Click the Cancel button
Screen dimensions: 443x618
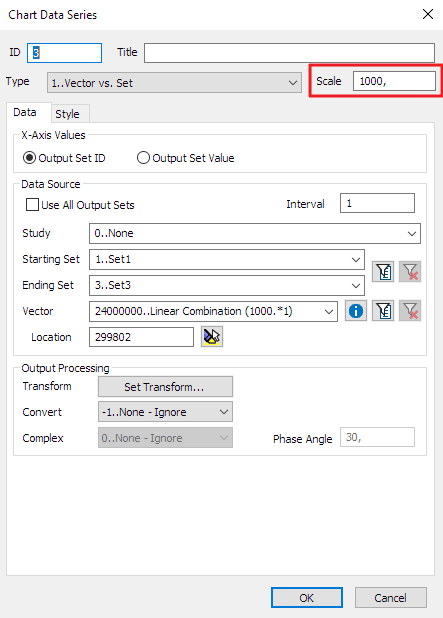point(391,598)
